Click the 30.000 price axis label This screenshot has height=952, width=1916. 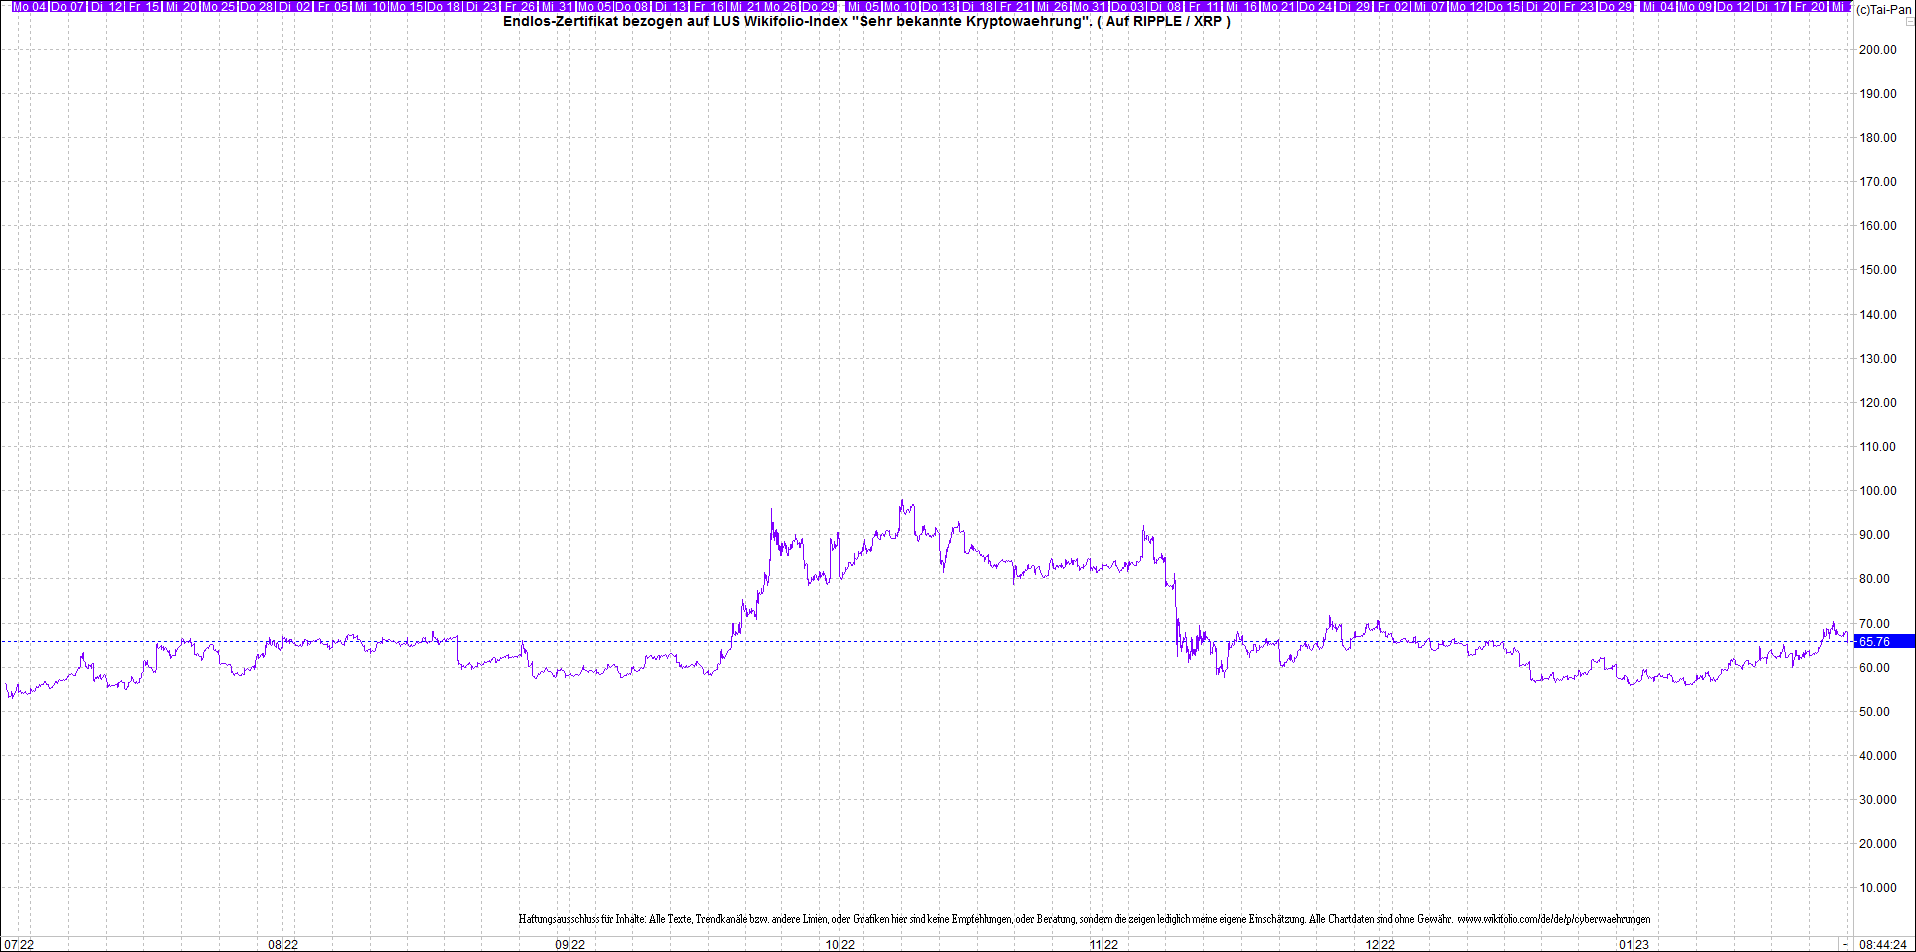[1877, 799]
